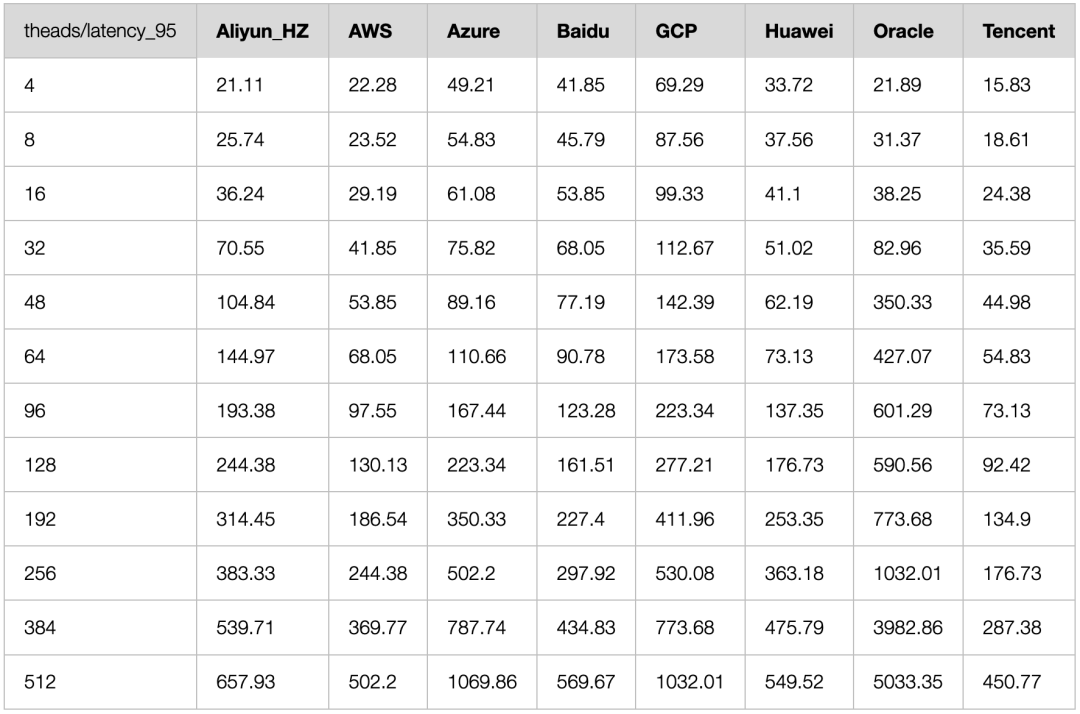Click the row label cell 128
The width and height of the screenshot is (1080, 714).
point(101,465)
